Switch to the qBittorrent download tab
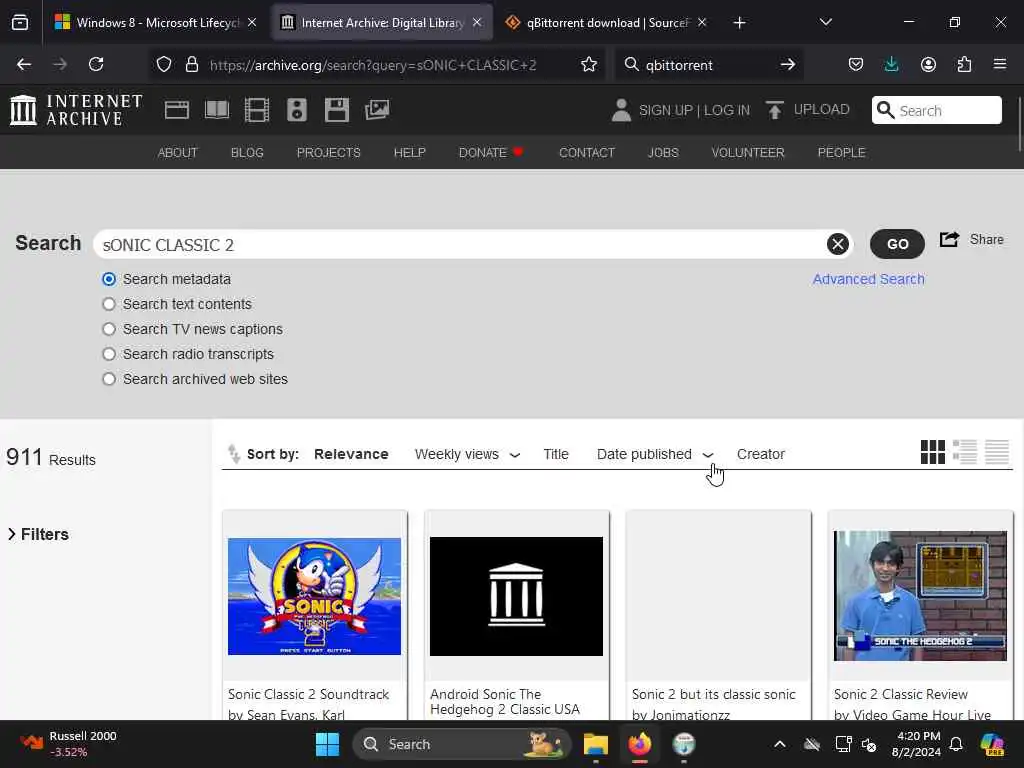1024x768 pixels. coord(607,23)
